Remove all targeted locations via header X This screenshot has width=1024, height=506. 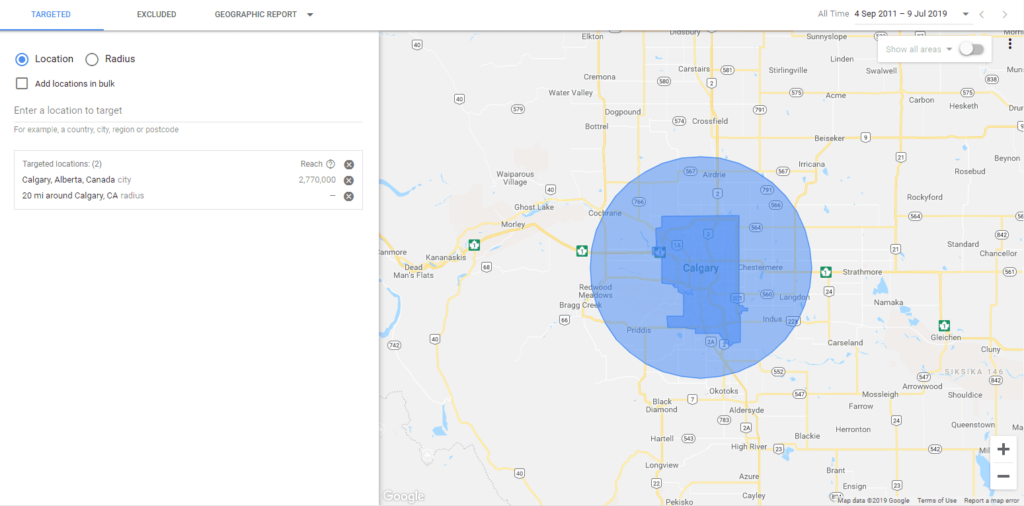click(348, 164)
